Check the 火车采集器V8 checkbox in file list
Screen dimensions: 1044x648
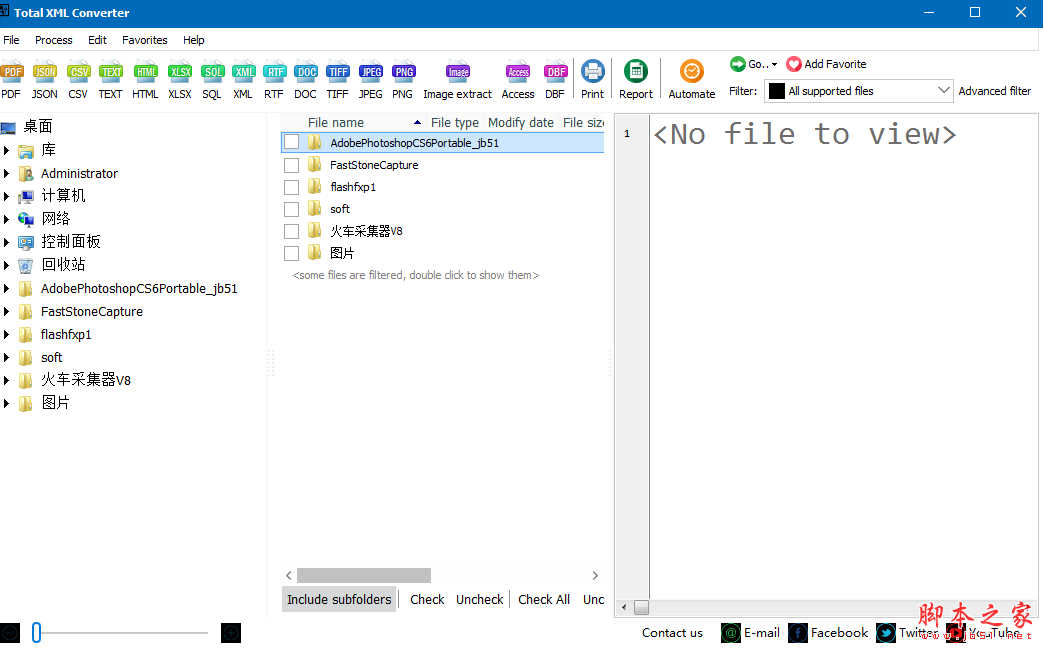292,231
